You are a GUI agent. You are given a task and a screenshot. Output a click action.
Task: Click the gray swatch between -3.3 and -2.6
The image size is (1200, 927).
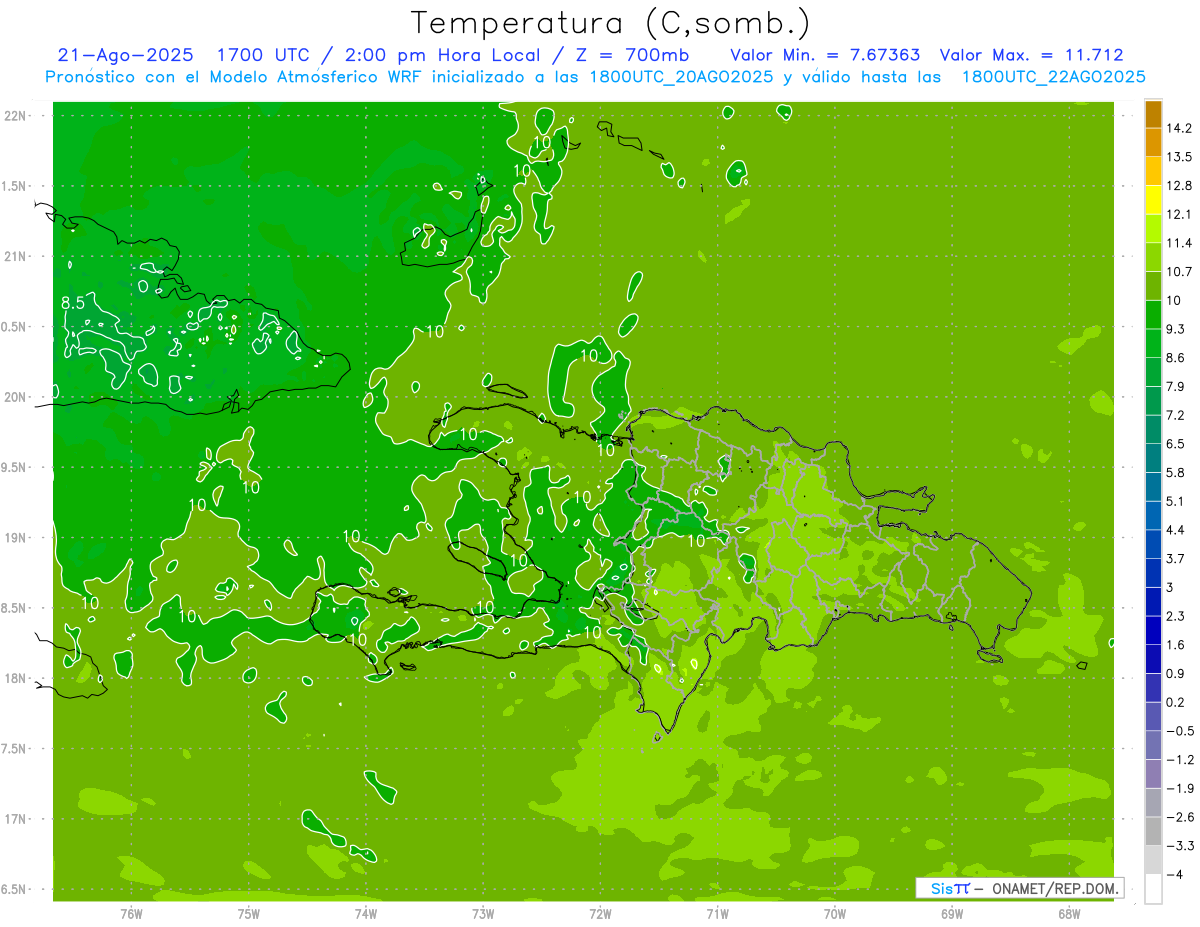click(1153, 832)
